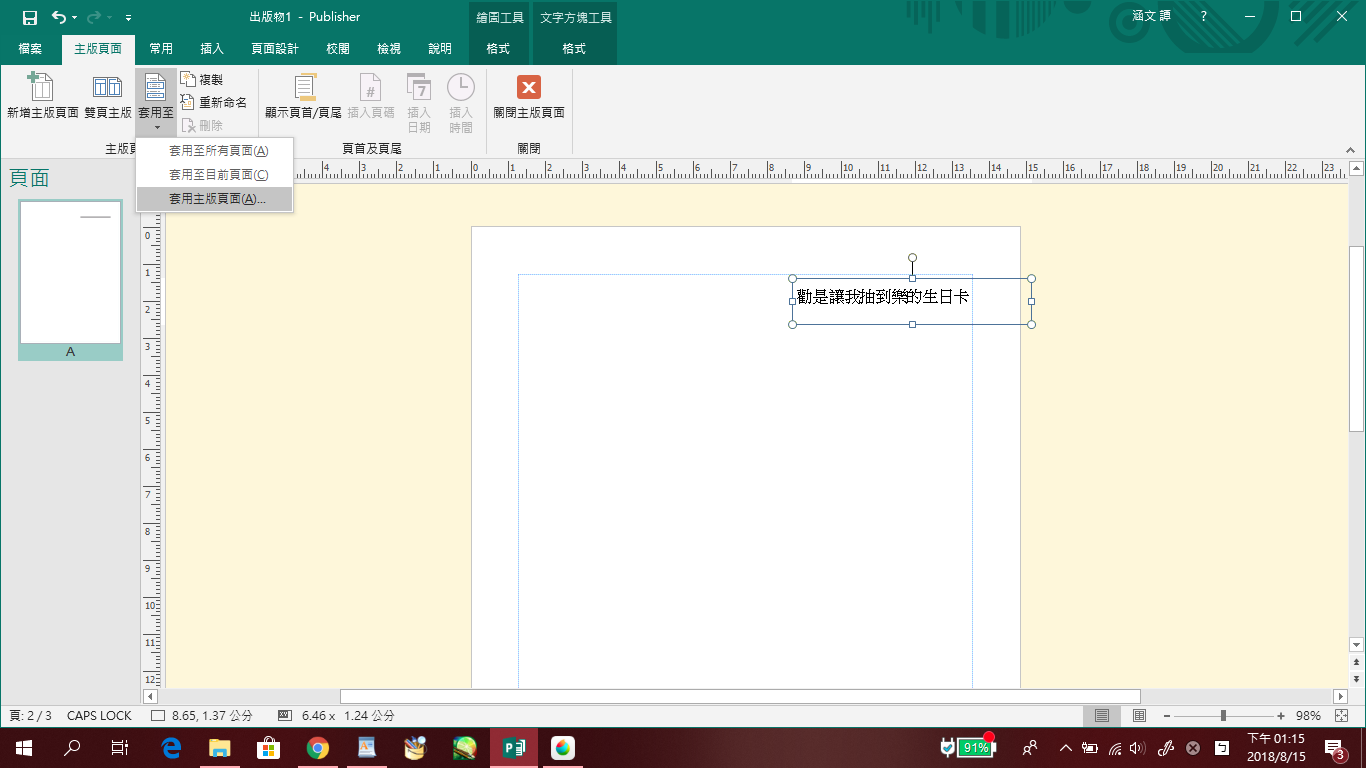The height and width of the screenshot is (768, 1366).
Task: Click 顯示頁首/頁尾 (Show Header/Footer) icon
Action: click(x=304, y=89)
